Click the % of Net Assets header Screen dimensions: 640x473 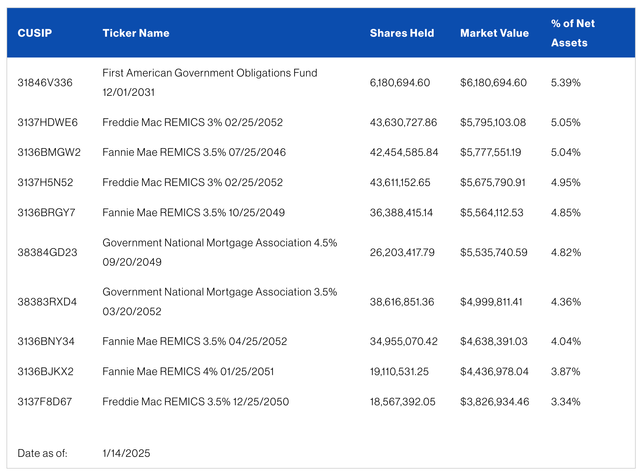(573, 33)
